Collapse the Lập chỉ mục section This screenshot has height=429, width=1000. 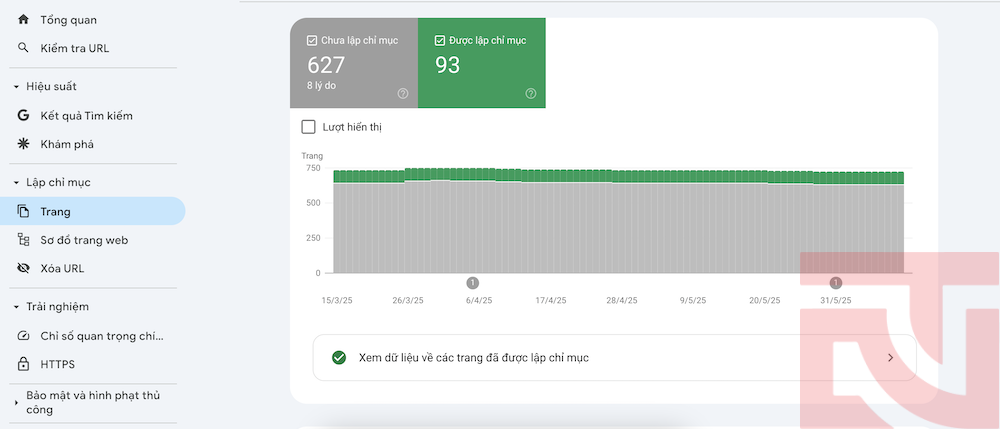(17, 183)
